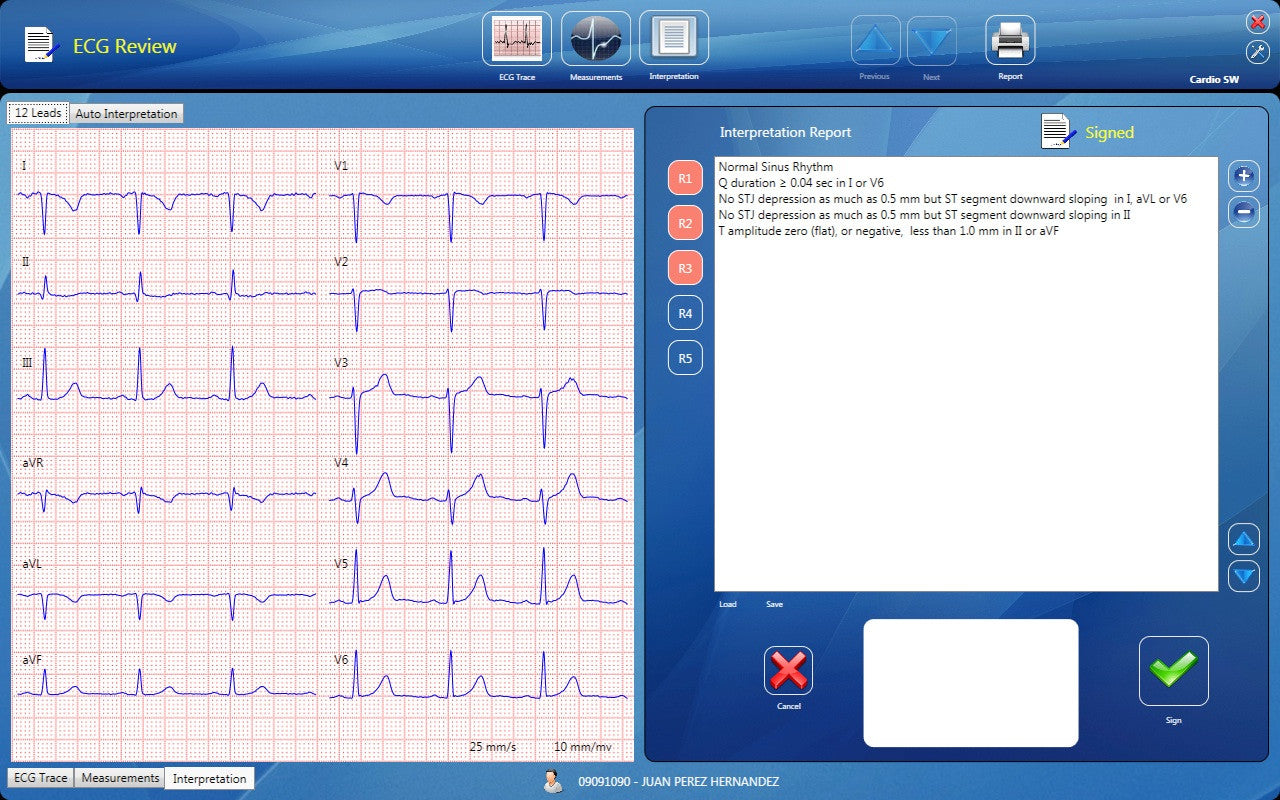Open settings with the wrench icon
This screenshot has height=800, width=1280.
(x=1257, y=52)
